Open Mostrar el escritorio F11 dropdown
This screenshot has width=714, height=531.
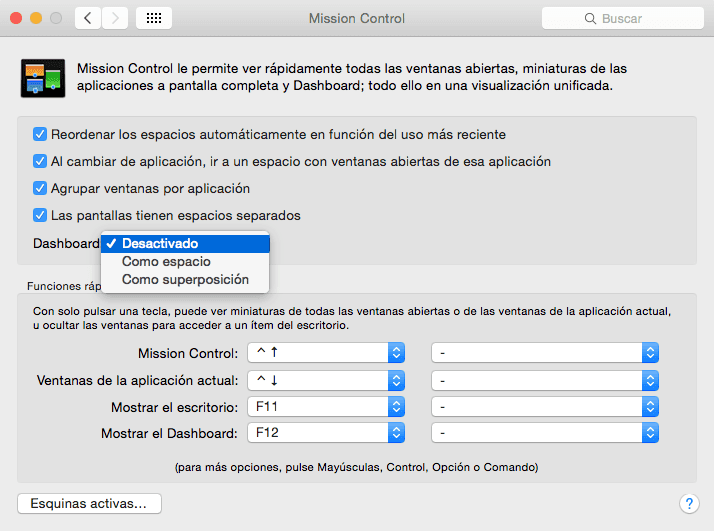tap(326, 407)
